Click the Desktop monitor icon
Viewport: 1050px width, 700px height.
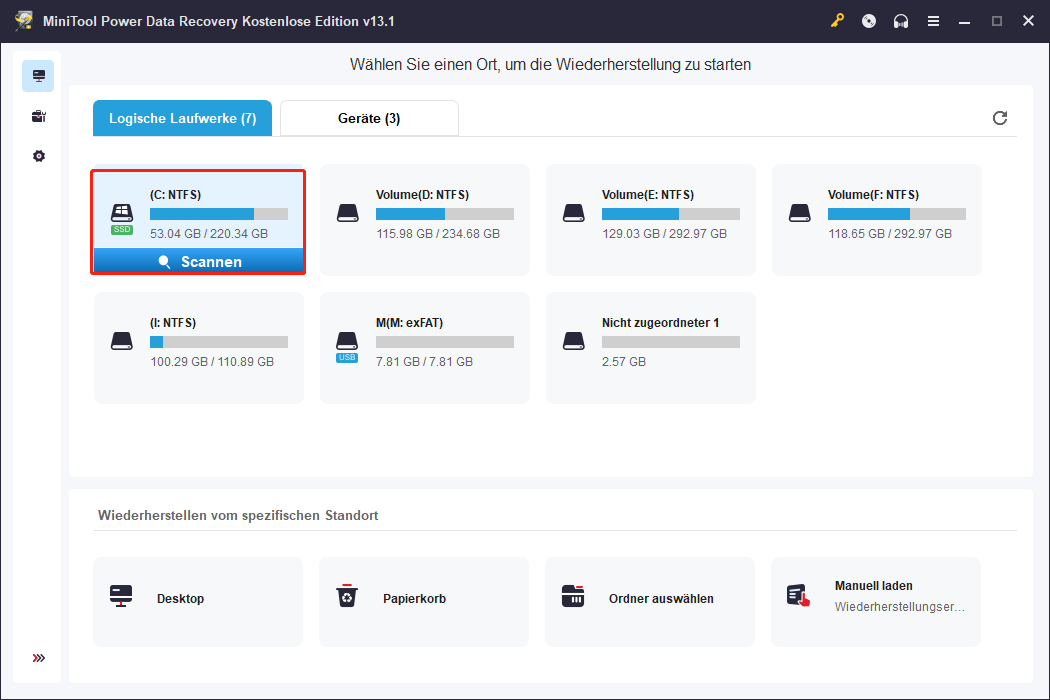[121, 596]
